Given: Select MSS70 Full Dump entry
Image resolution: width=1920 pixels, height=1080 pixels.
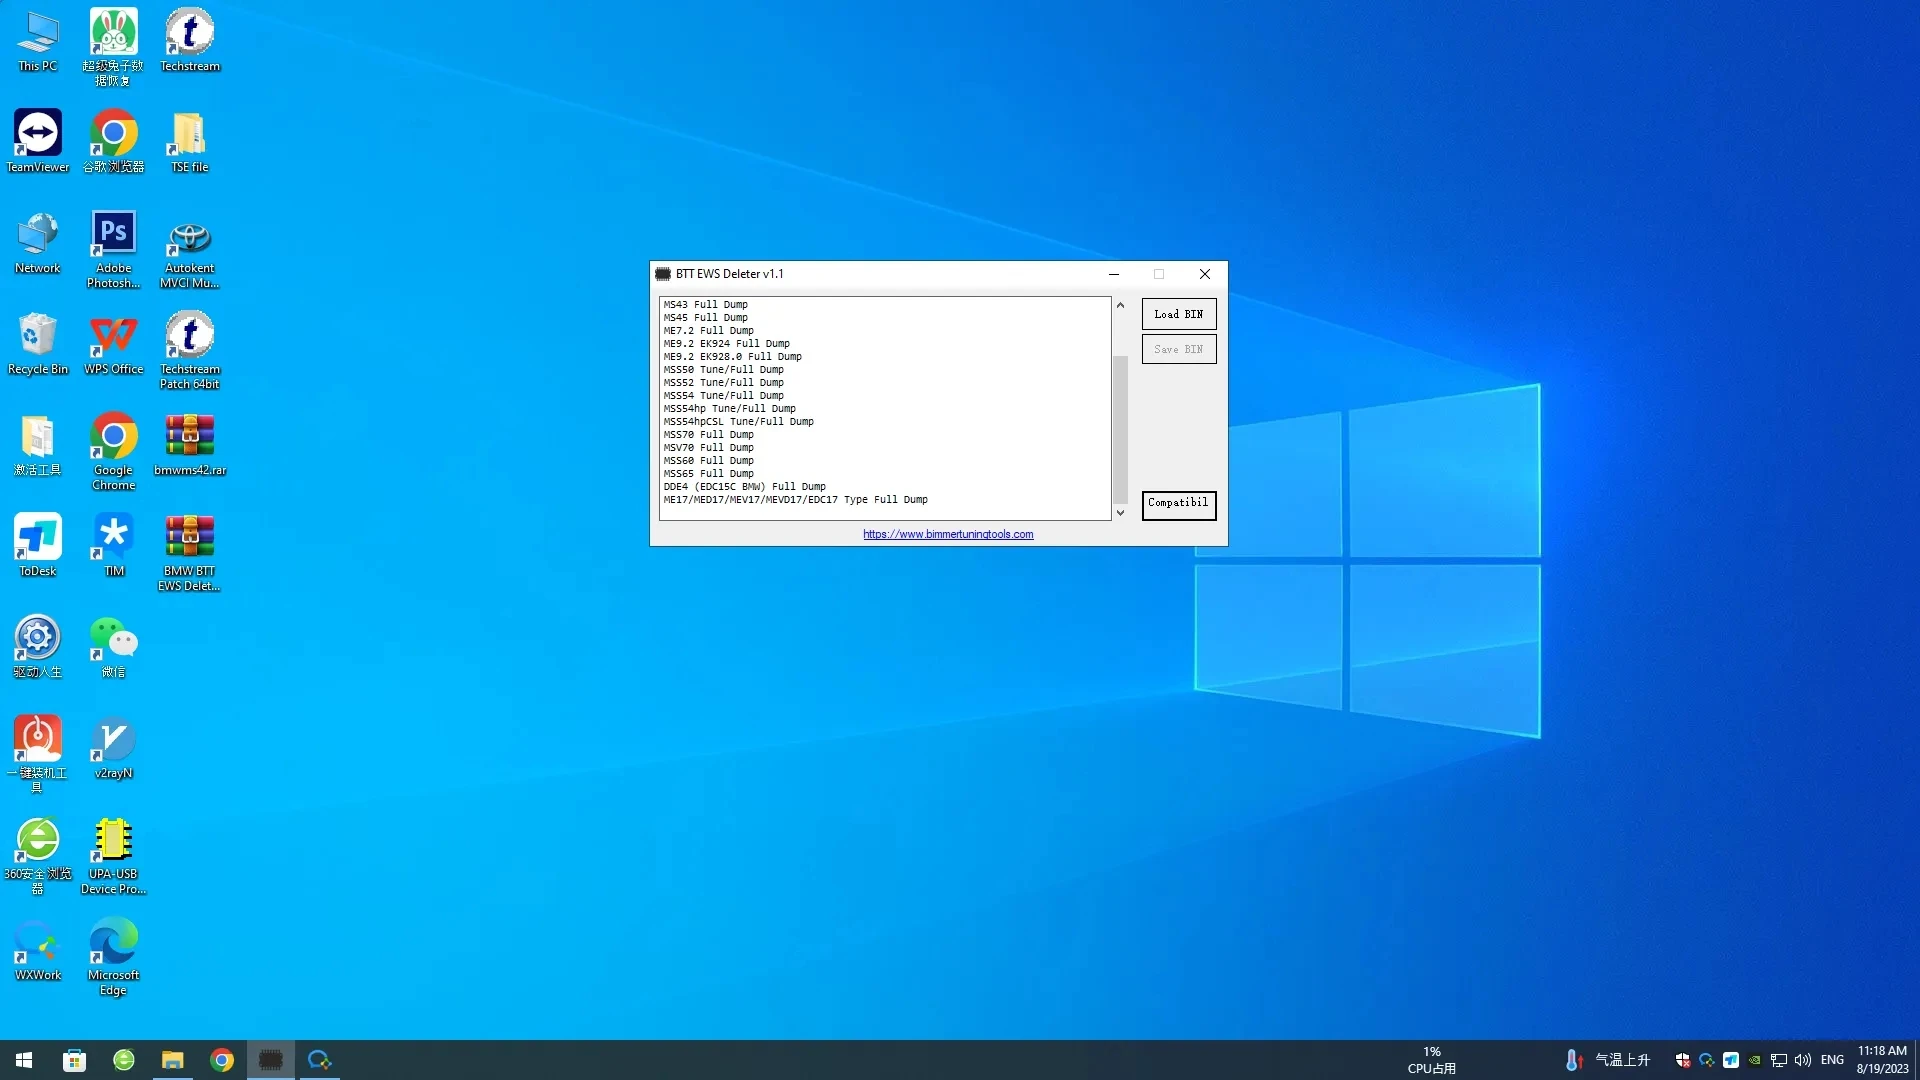Looking at the screenshot, I should 708,434.
